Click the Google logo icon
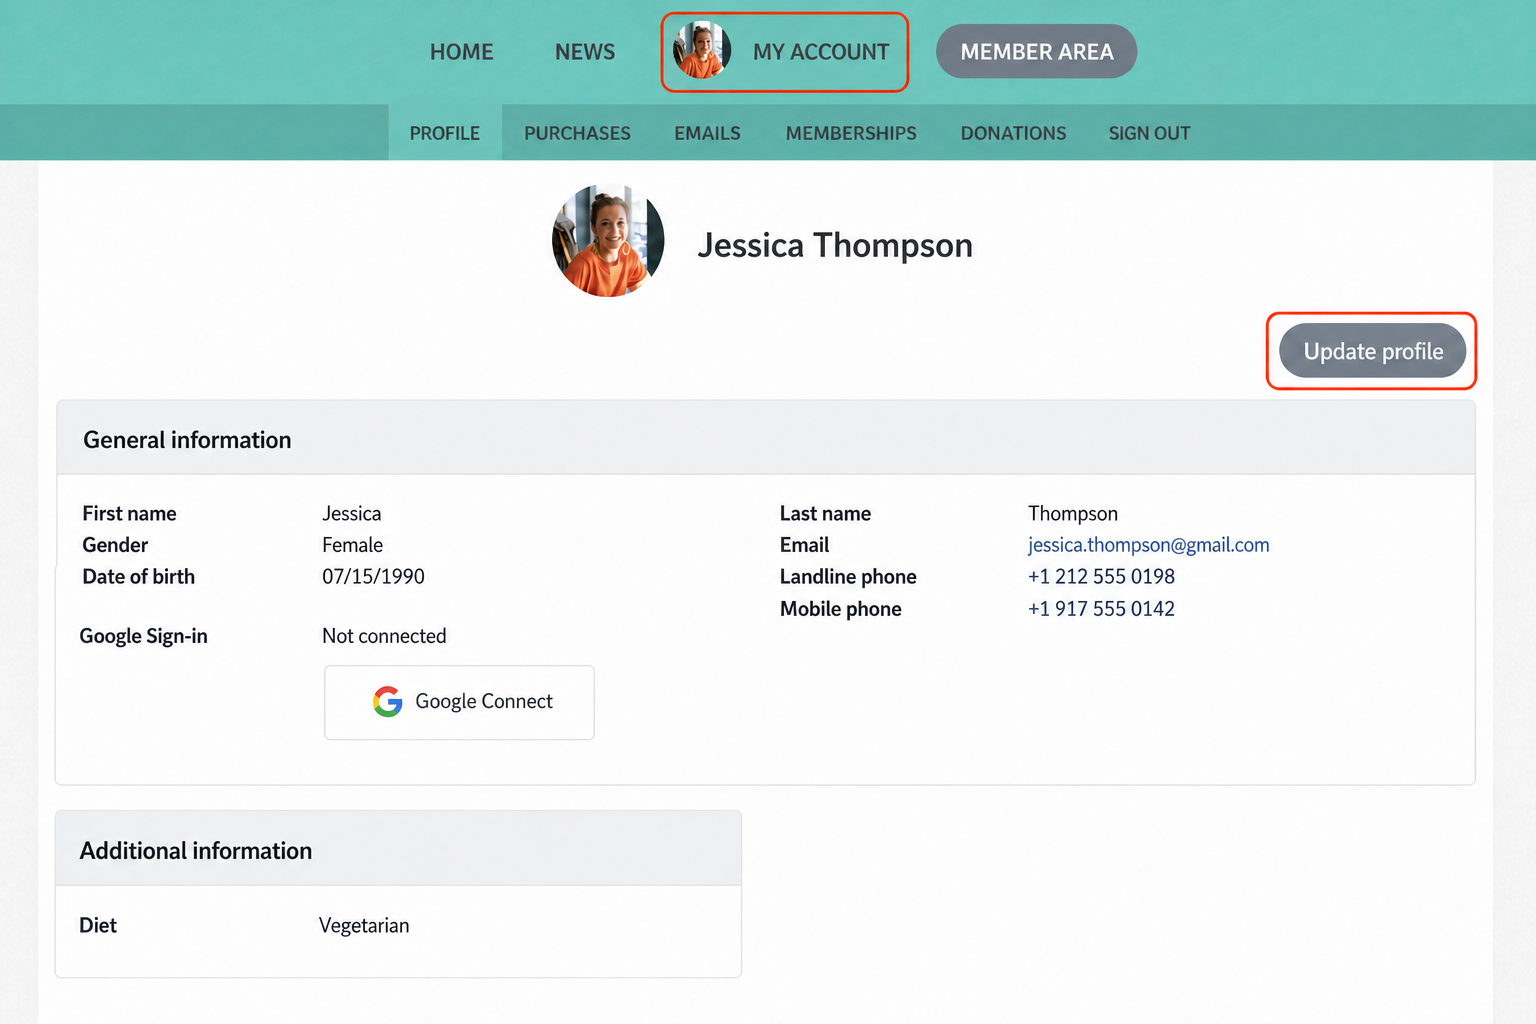The width and height of the screenshot is (1536, 1024). [388, 702]
